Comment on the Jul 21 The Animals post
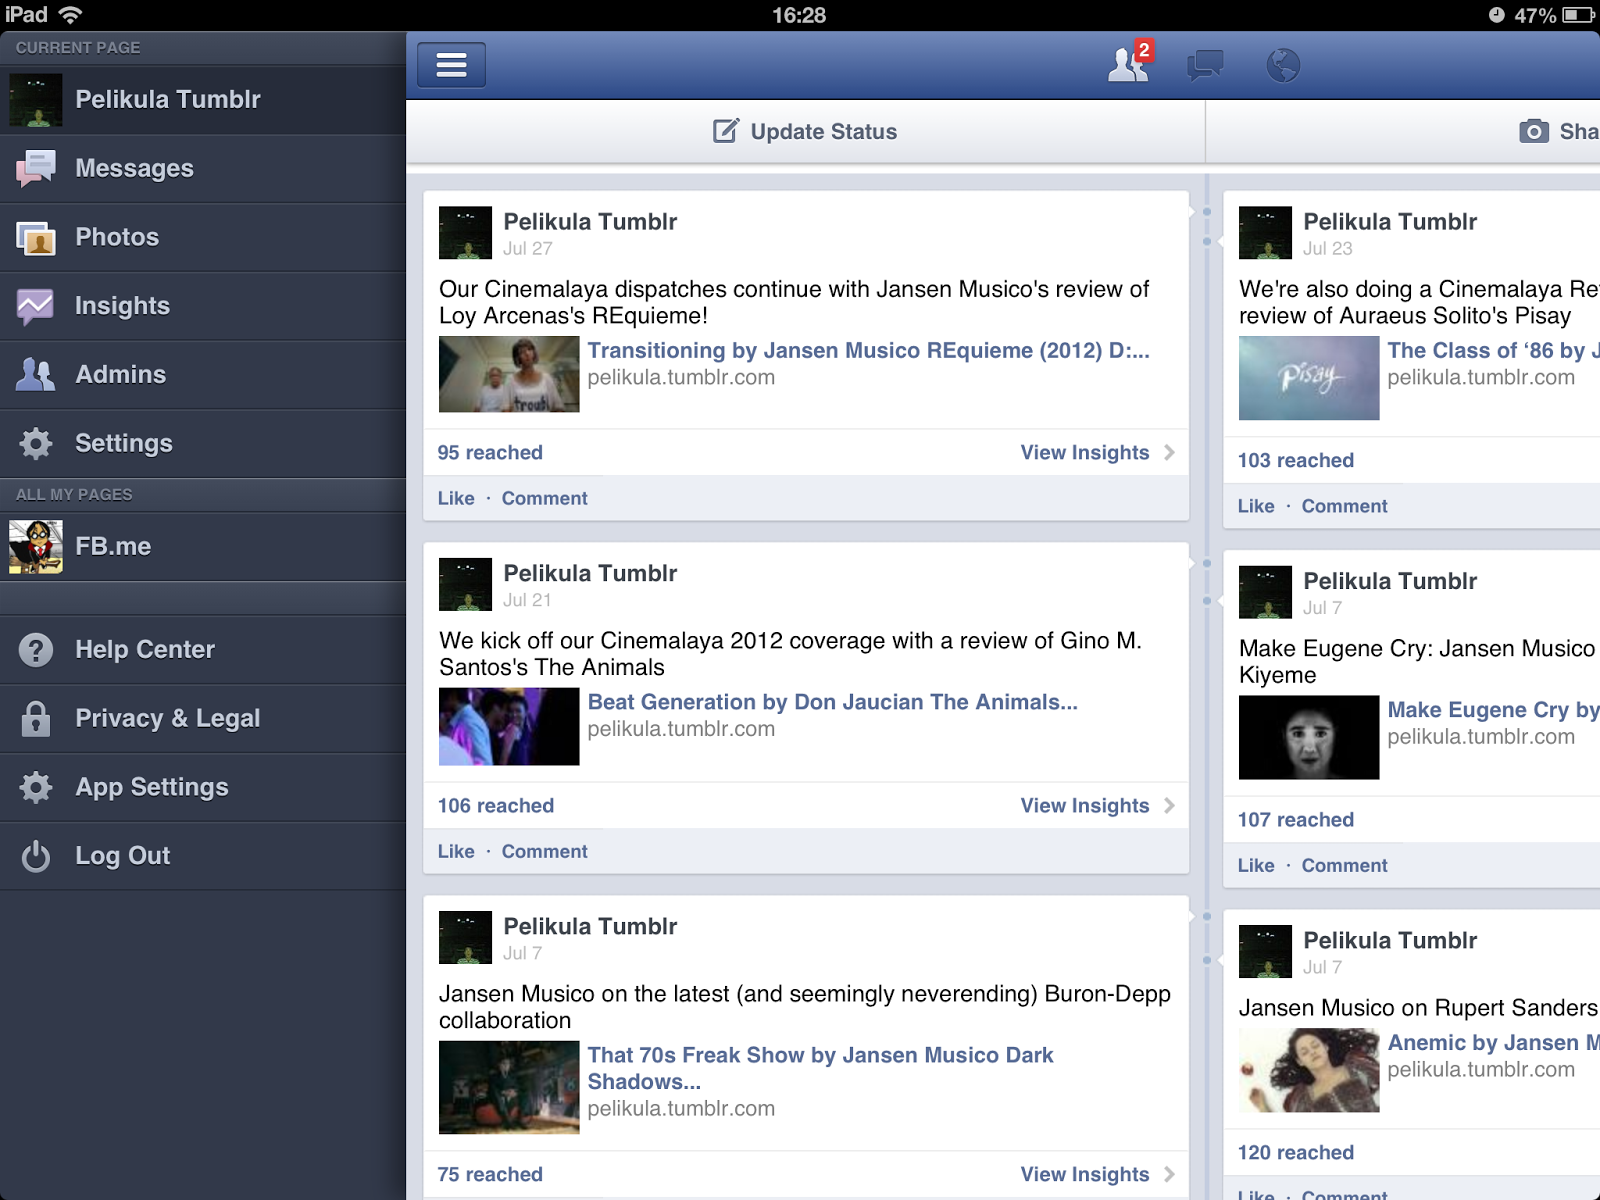This screenshot has width=1600, height=1200. tap(544, 851)
